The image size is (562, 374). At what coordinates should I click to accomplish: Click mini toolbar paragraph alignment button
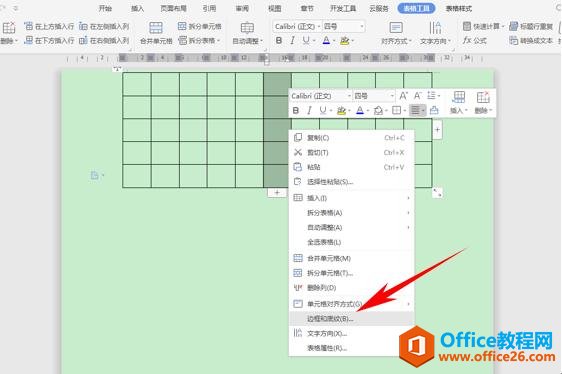coord(417,110)
